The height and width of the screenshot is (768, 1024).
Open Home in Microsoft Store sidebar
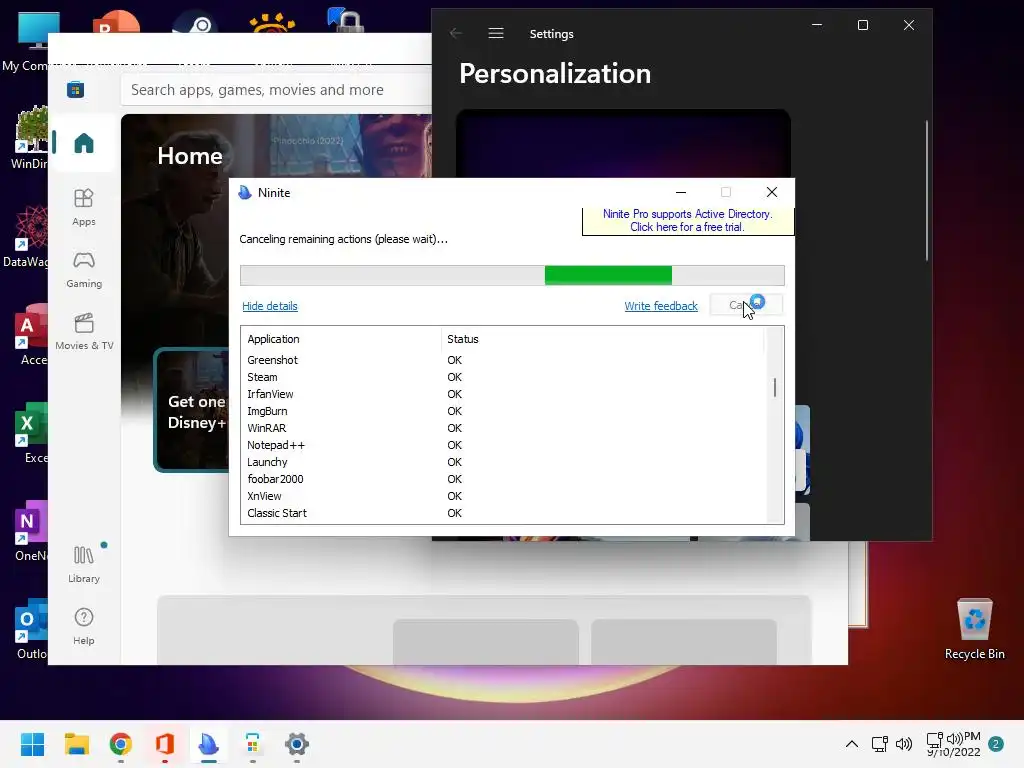[x=84, y=143]
